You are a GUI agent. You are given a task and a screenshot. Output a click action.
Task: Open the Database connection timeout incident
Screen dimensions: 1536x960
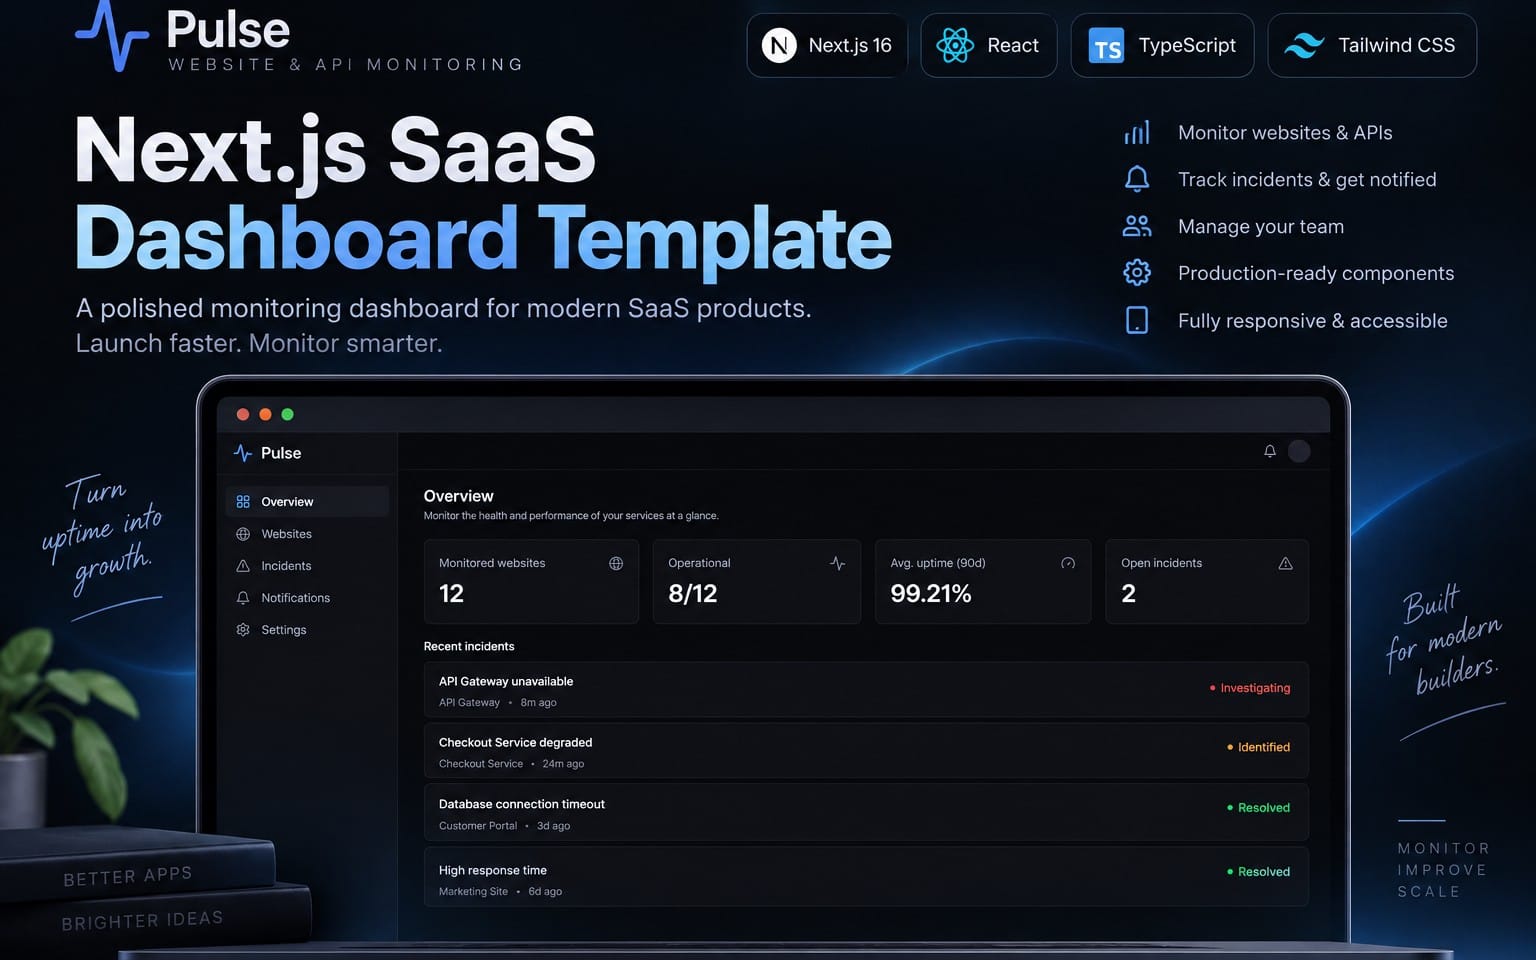coord(866,813)
